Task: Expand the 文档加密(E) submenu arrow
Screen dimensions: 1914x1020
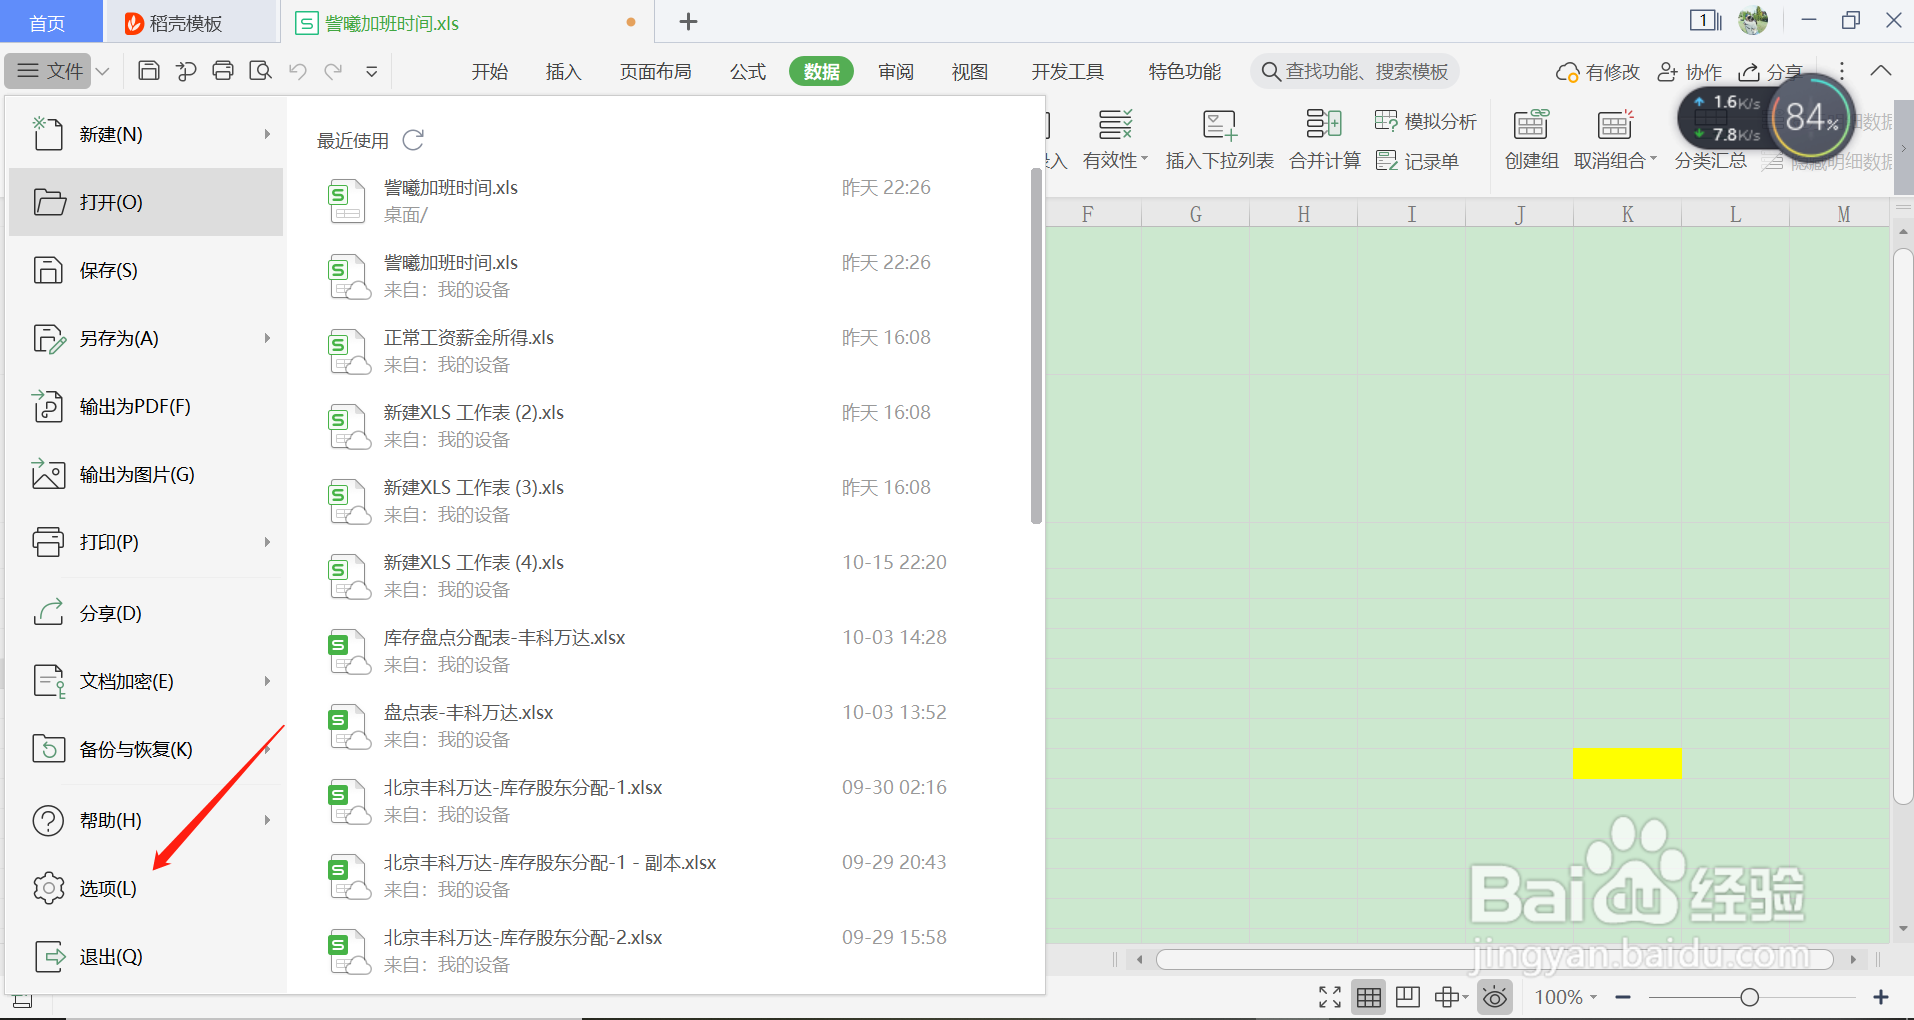Action: [267, 681]
